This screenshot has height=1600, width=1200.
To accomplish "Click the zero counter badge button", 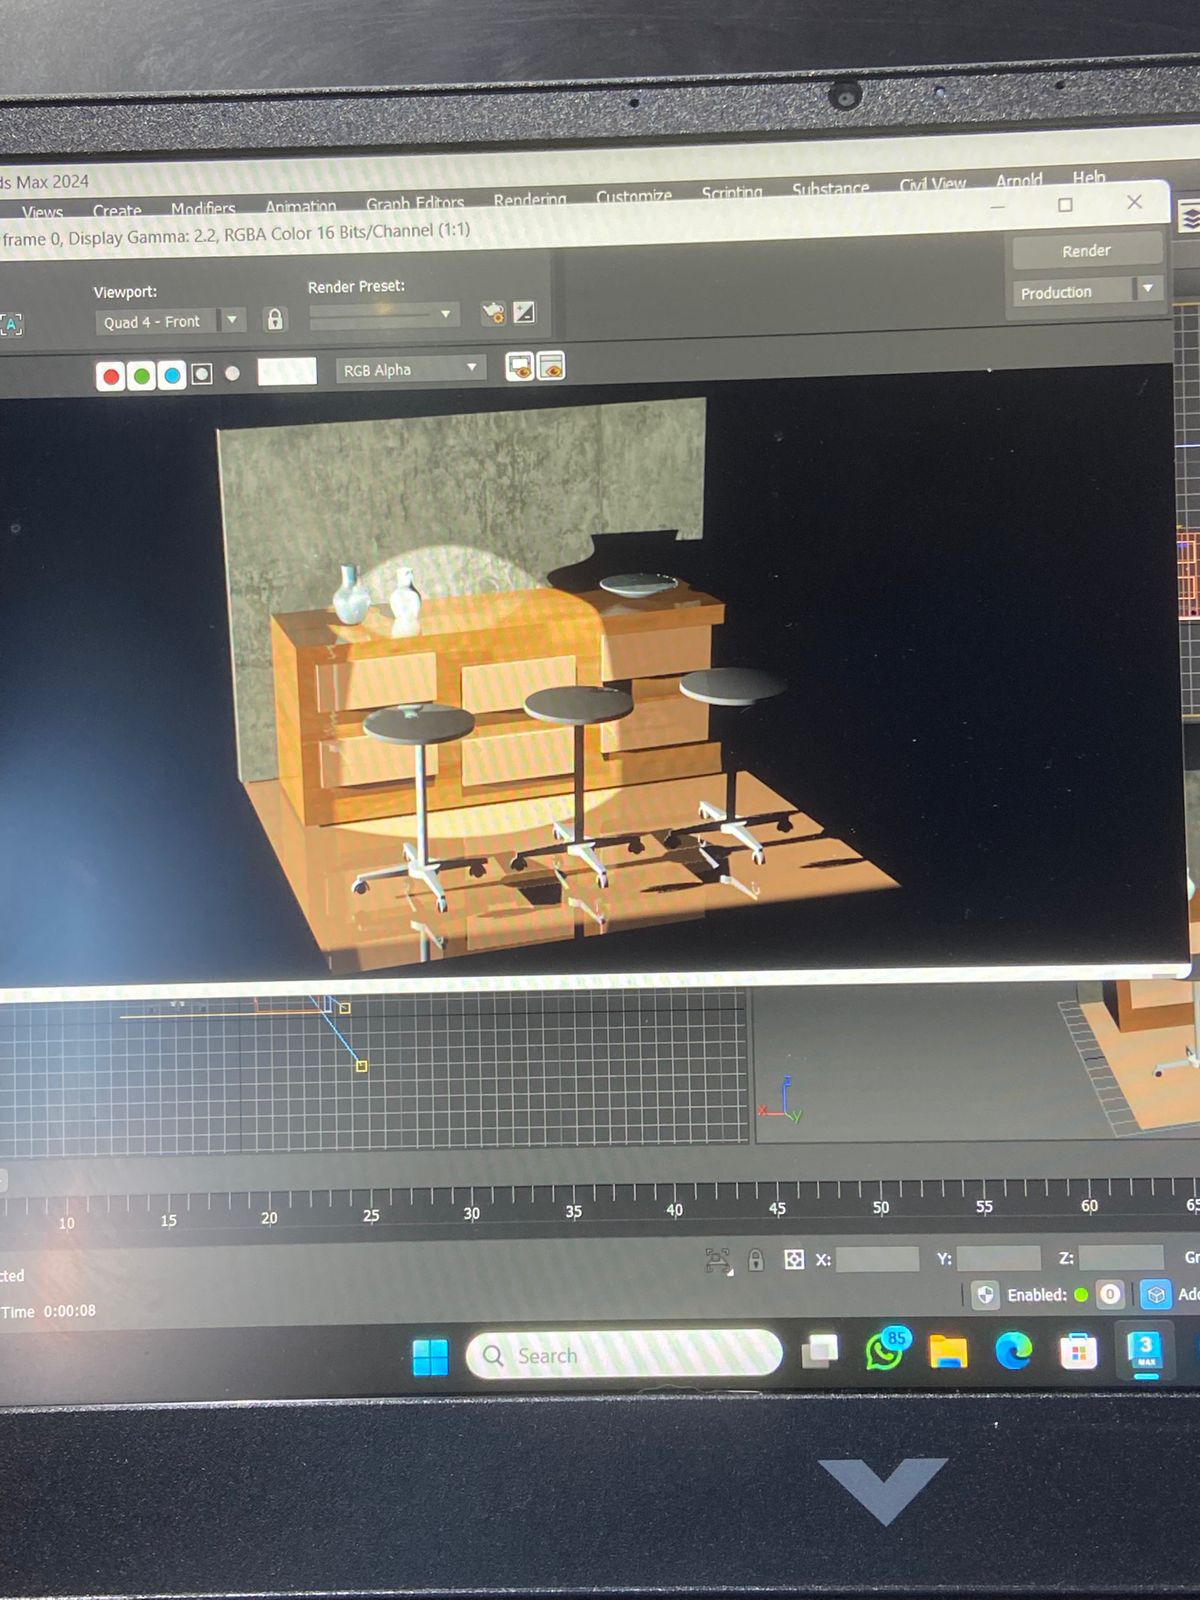I will point(1110,1294).
